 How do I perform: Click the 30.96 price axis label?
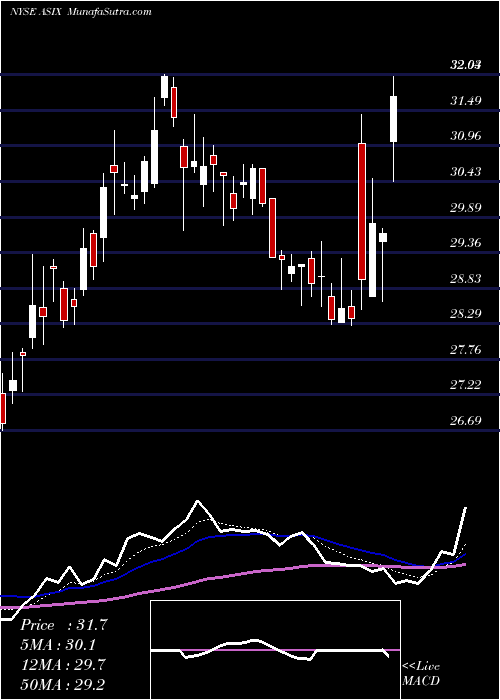(x=466, y=136)
